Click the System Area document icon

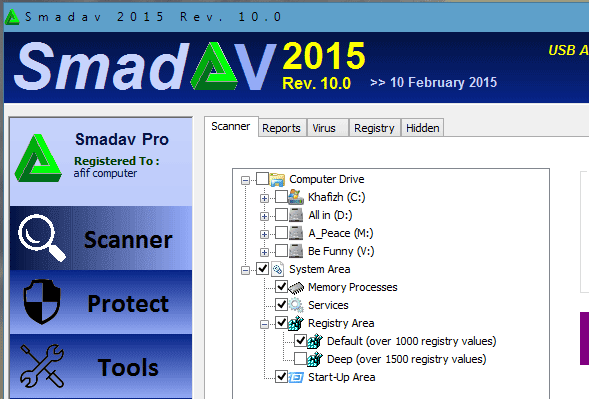click(277, 269)
